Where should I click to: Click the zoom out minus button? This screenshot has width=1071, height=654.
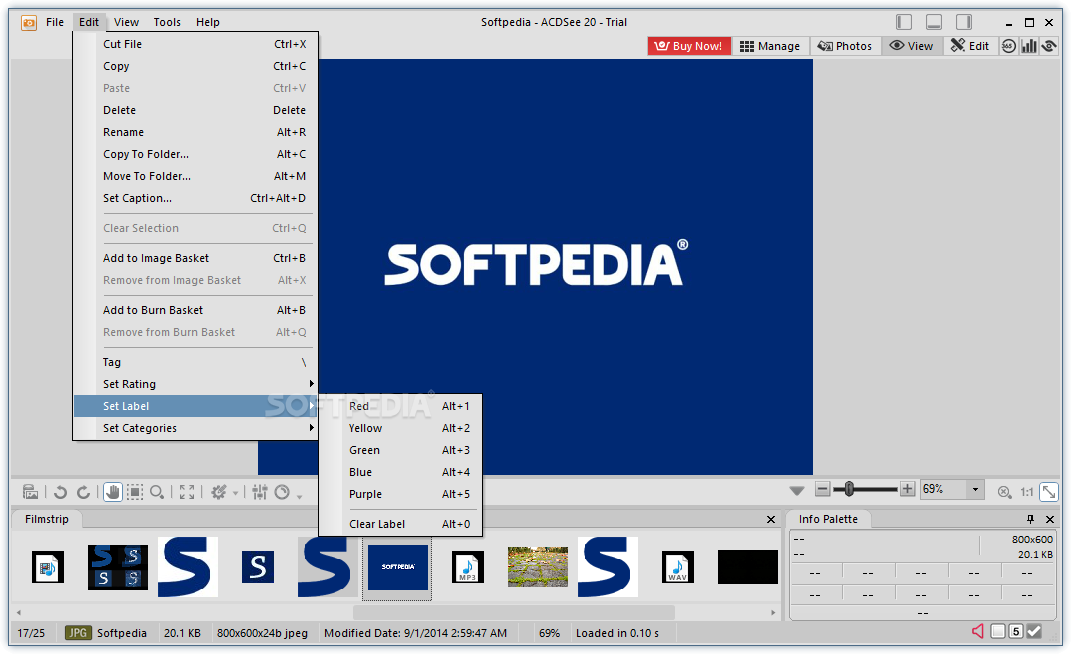point(823,489)
